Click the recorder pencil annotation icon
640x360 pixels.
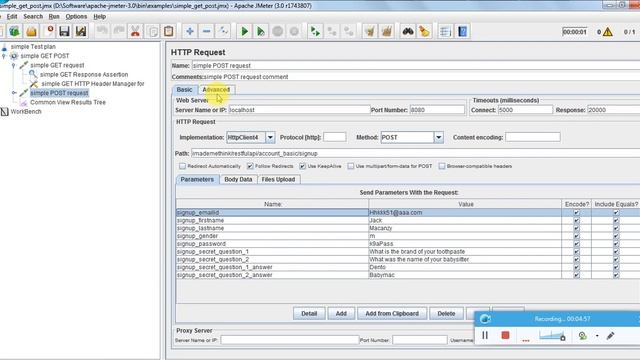pyautogui.click(x=610, y=336)
